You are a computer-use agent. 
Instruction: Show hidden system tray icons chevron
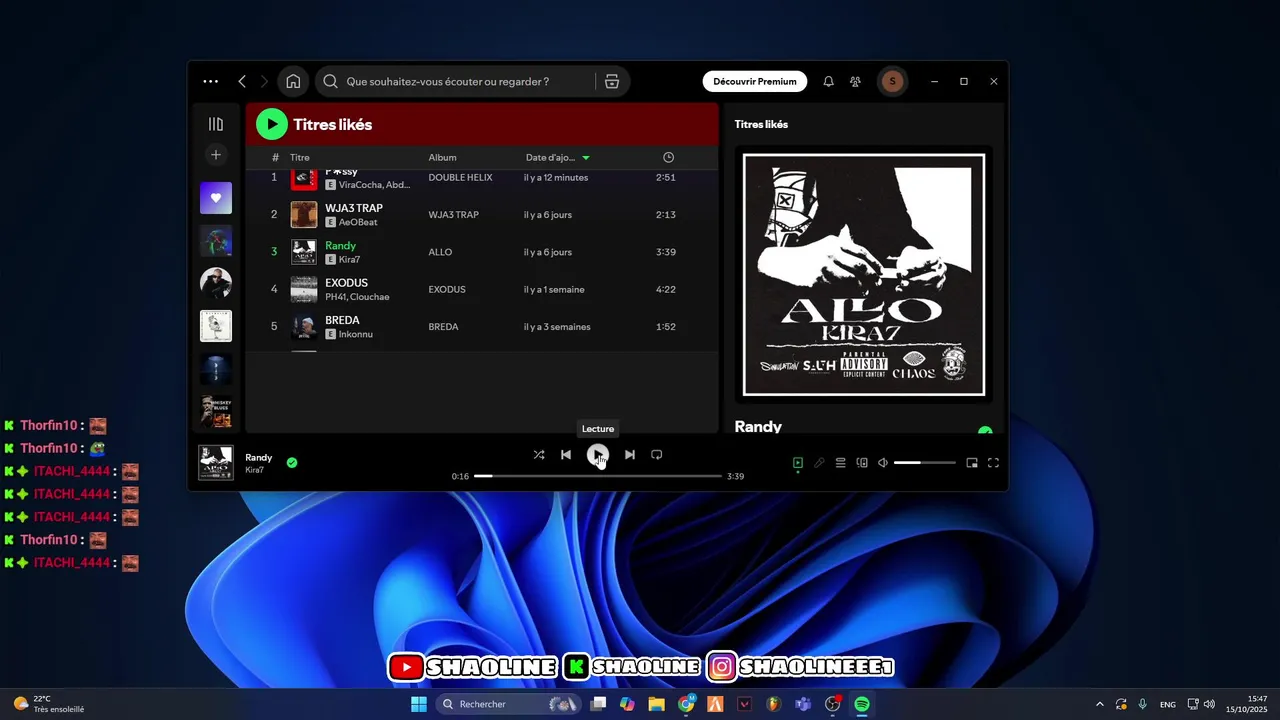coord(1100,704)
